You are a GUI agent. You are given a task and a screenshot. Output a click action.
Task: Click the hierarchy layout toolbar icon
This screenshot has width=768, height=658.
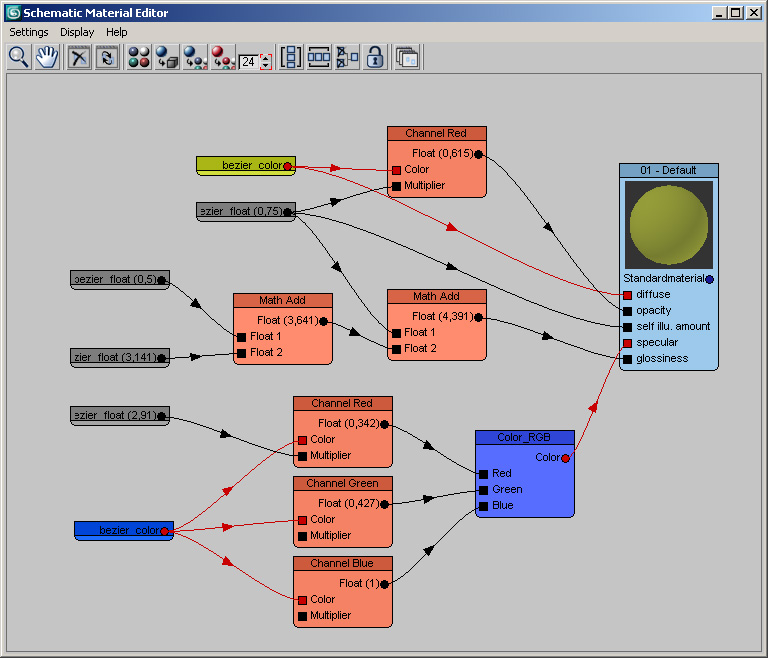coord(347,57)
